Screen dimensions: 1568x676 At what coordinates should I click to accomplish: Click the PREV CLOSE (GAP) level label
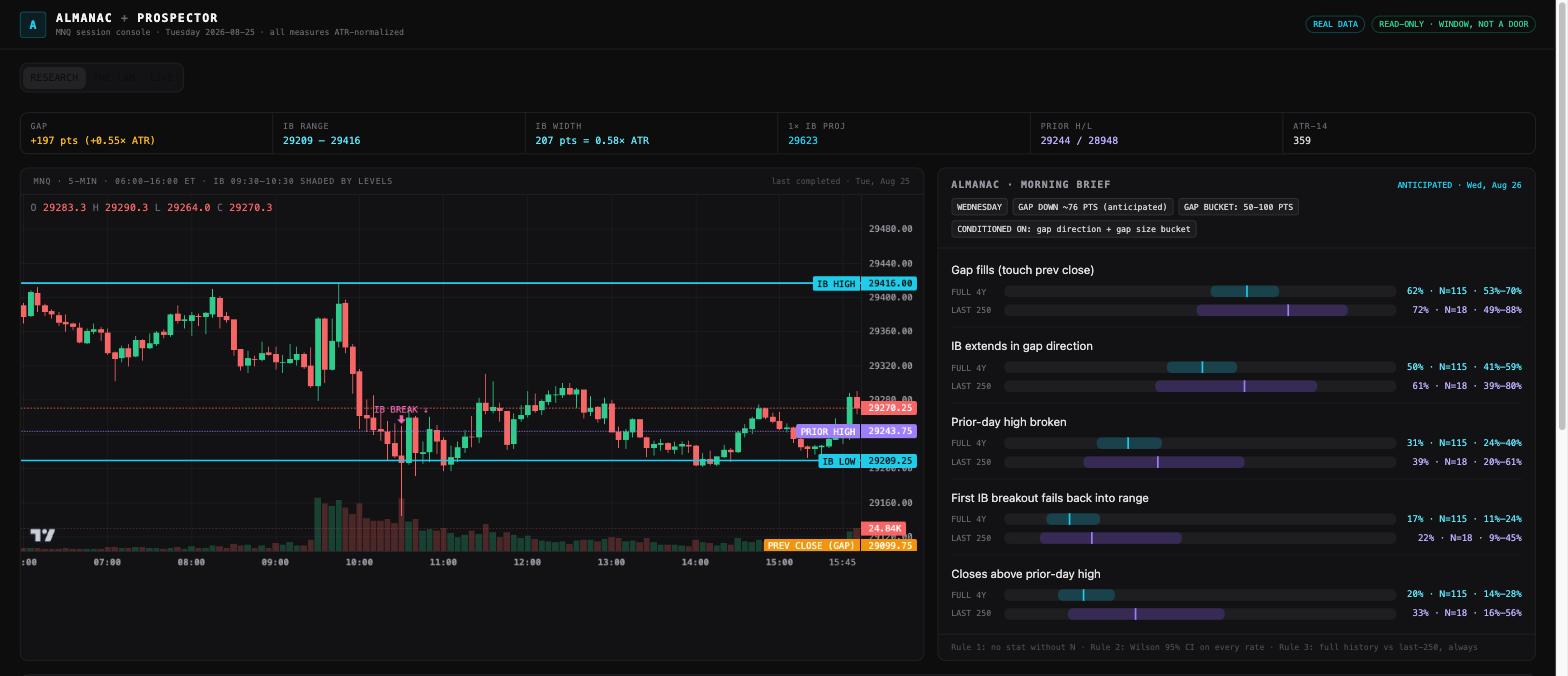[x=811, y=546]
